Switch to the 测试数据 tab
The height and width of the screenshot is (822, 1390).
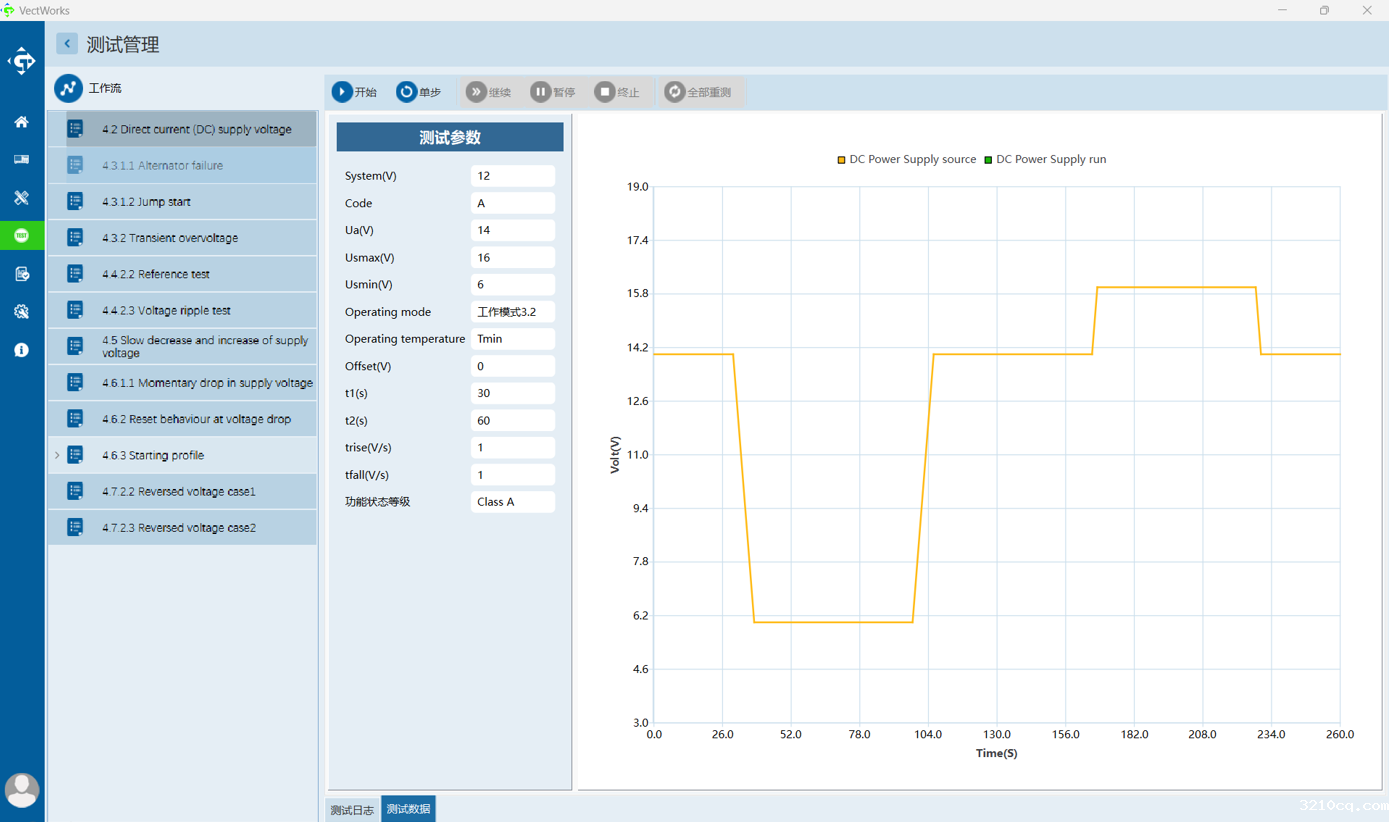pyautogui.click(x=408, y=809)
